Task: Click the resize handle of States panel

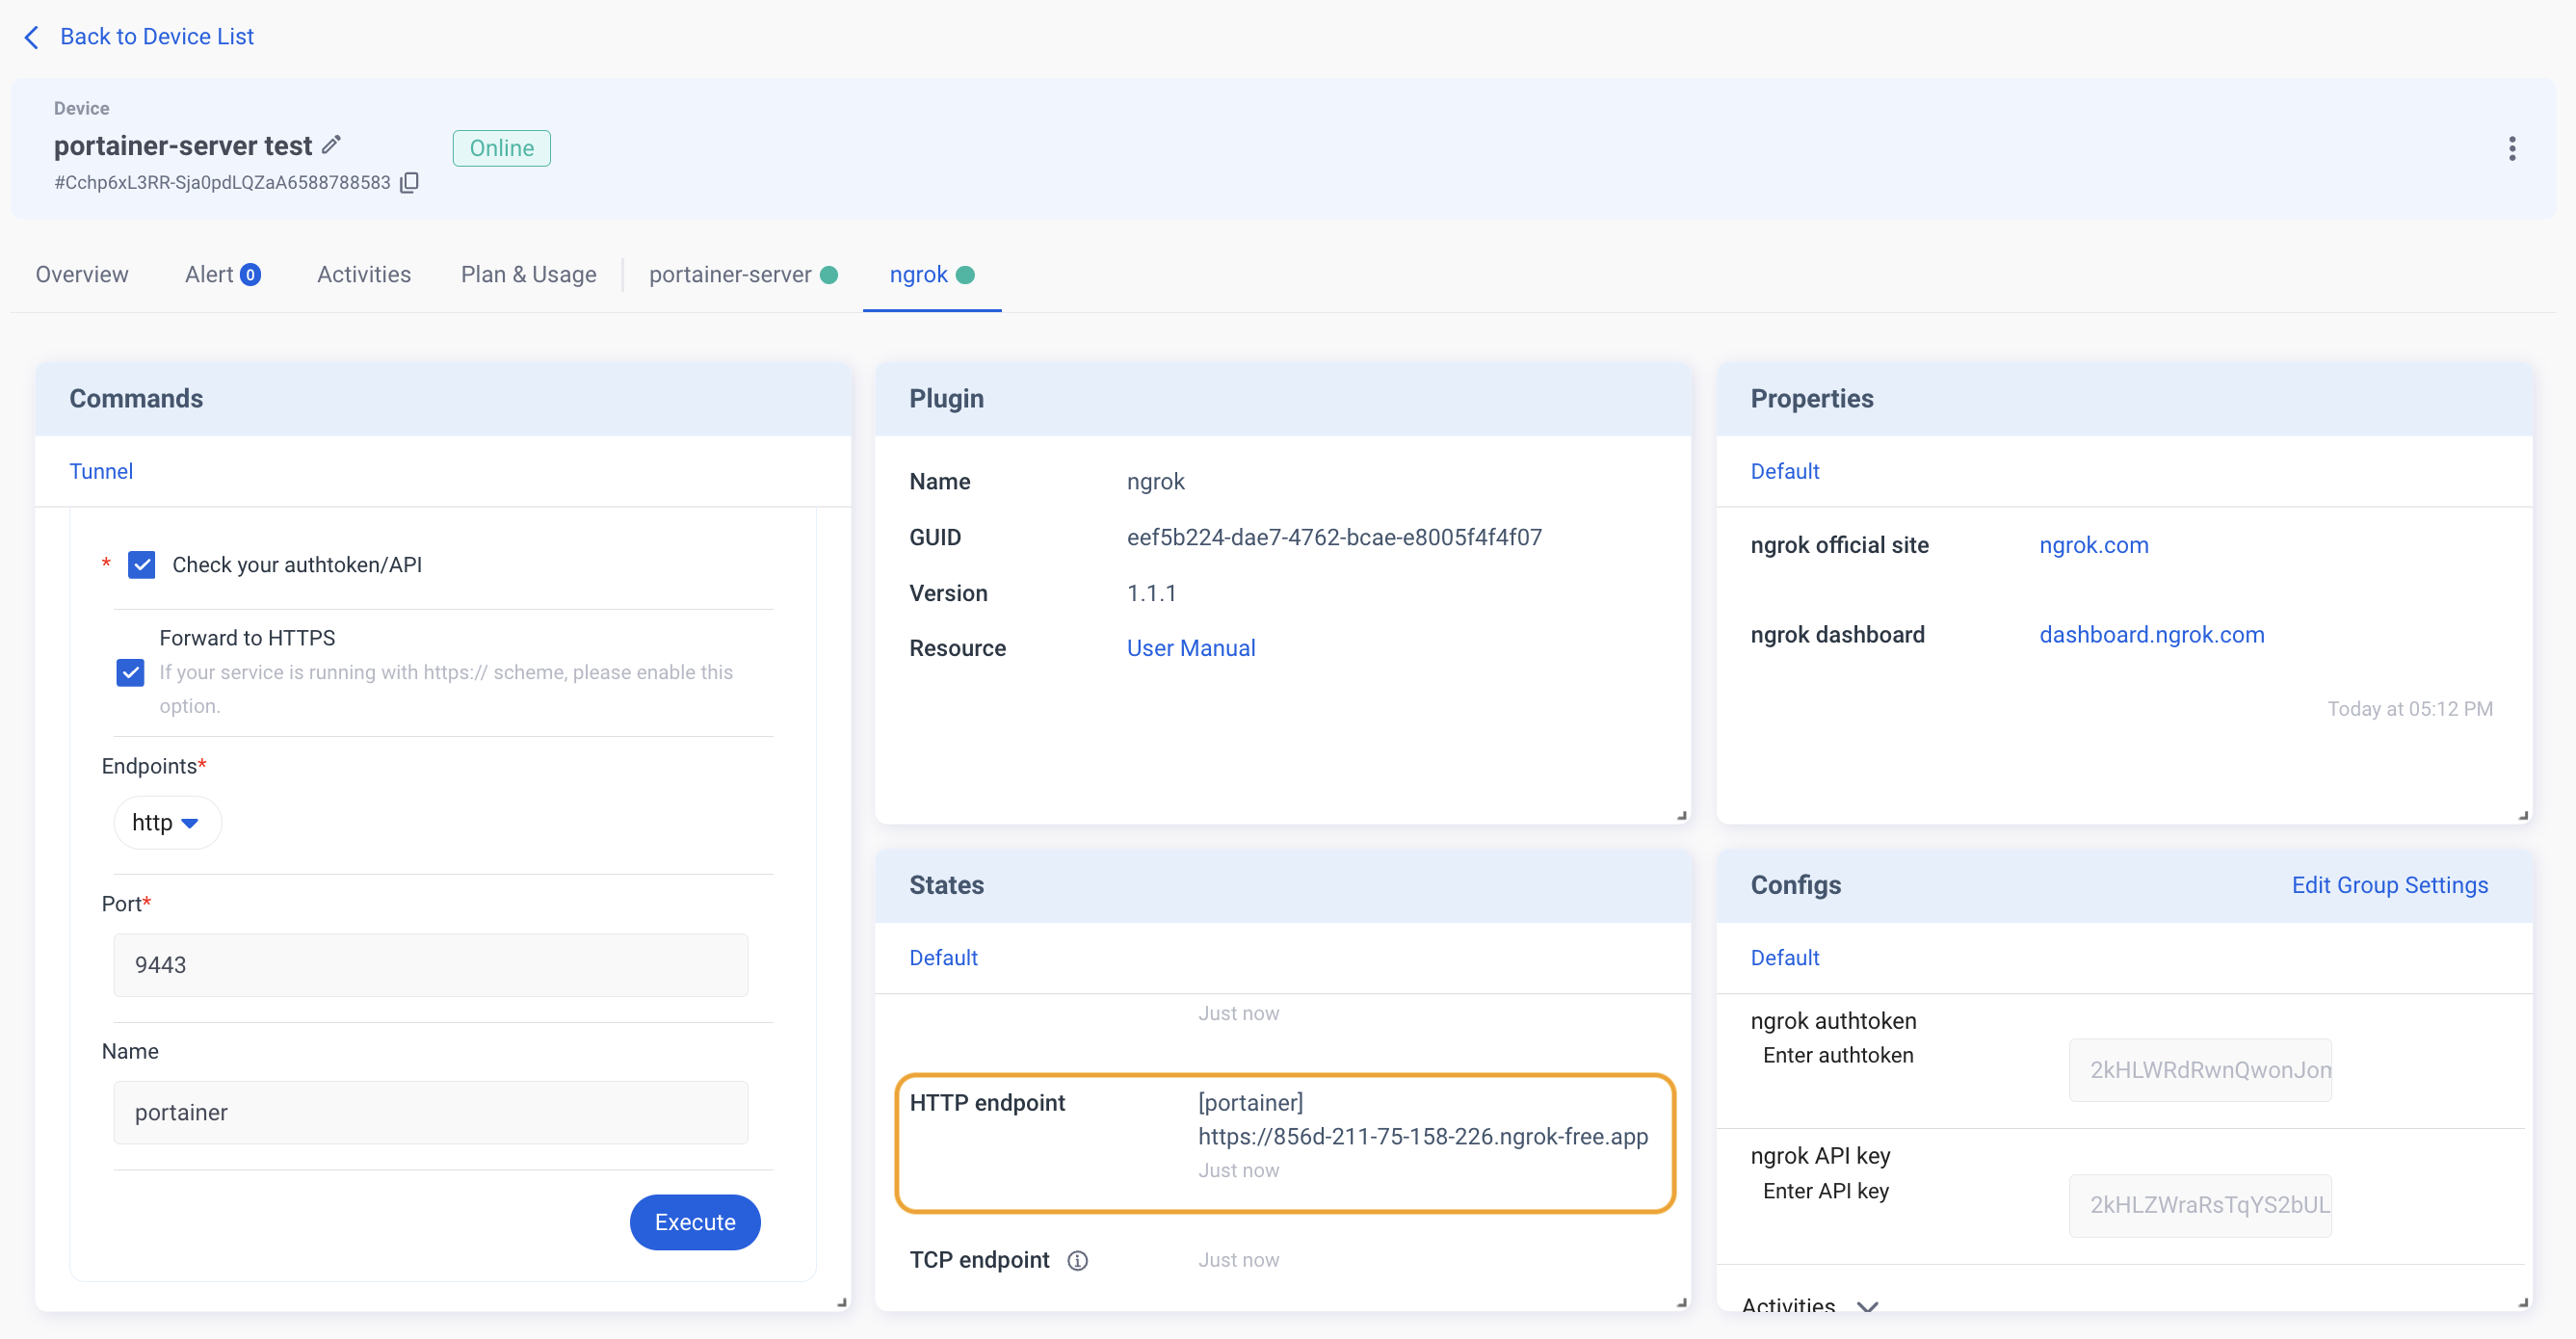Action: coord(1682,1302)
